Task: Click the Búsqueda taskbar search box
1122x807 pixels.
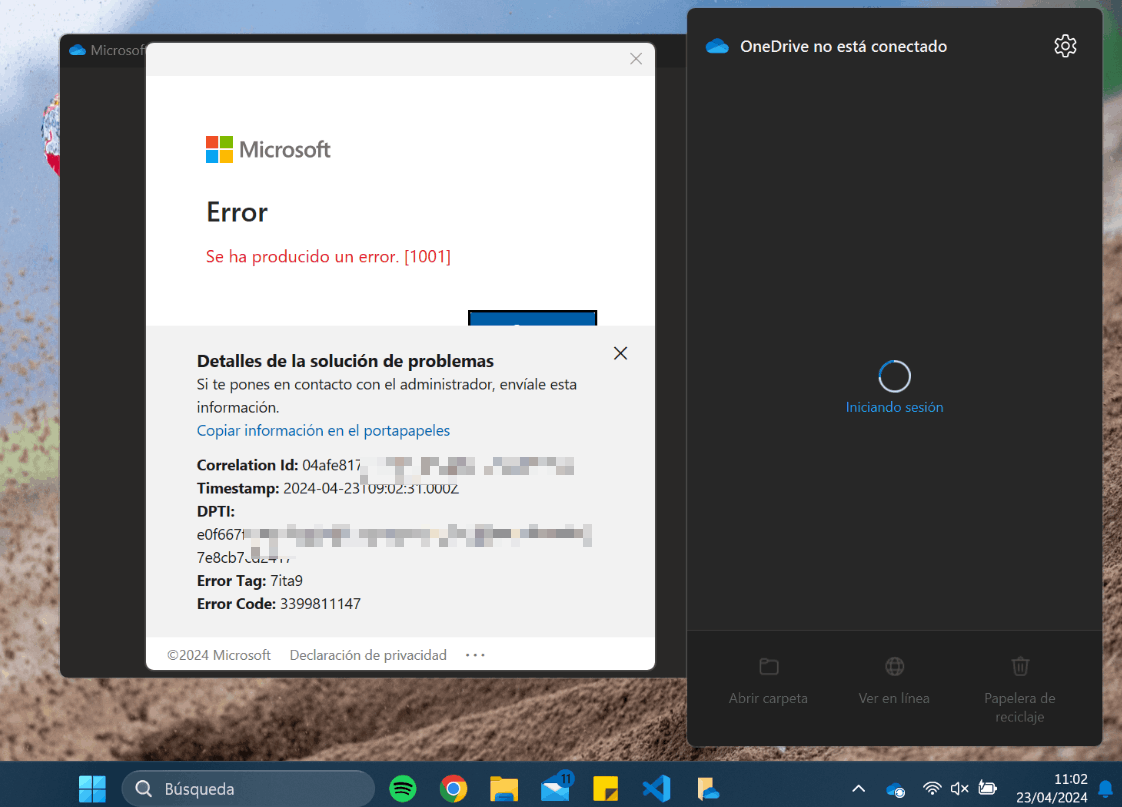Action: click(x=248, y=788)
